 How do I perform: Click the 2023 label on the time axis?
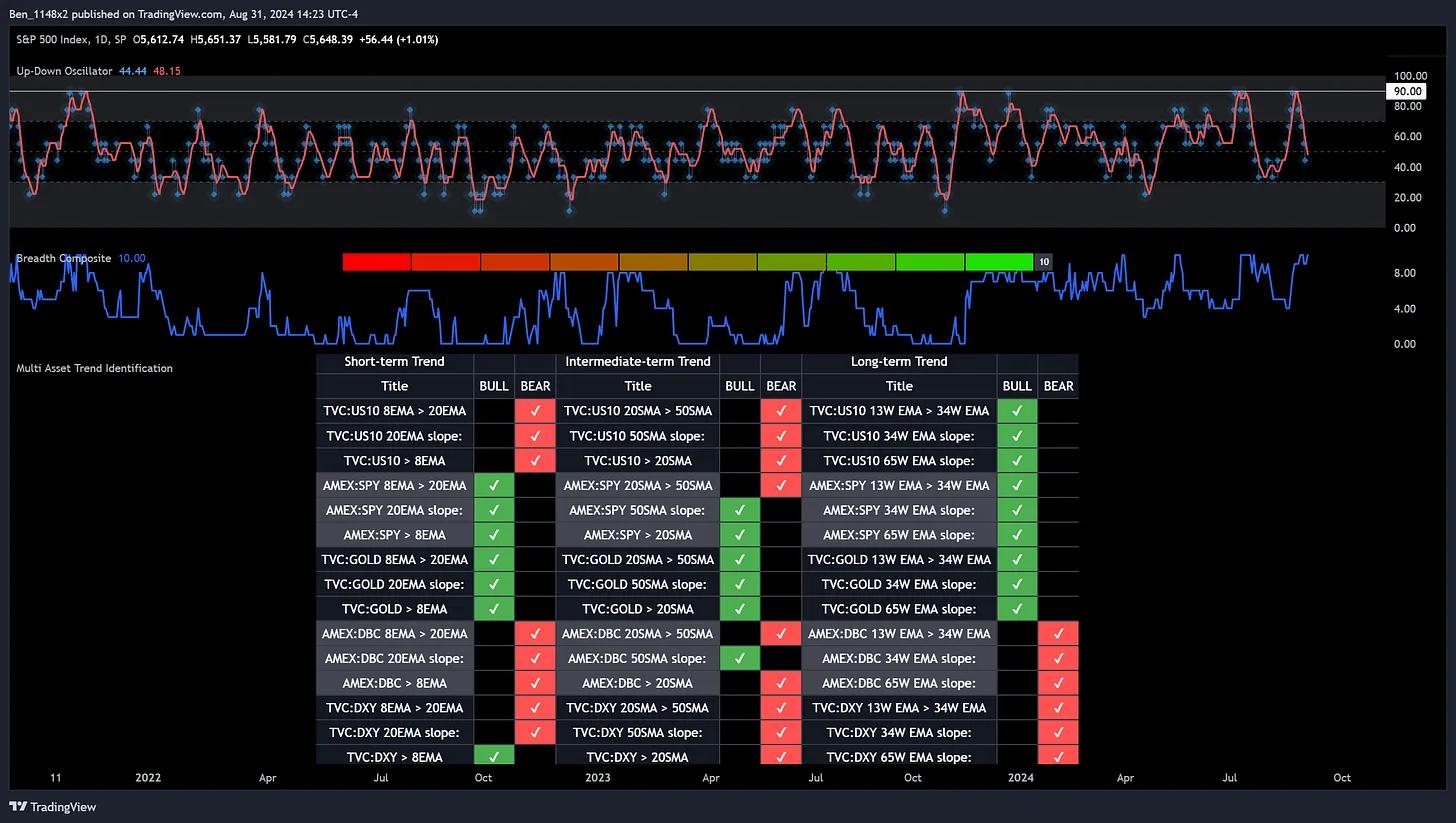click(598, 777)
